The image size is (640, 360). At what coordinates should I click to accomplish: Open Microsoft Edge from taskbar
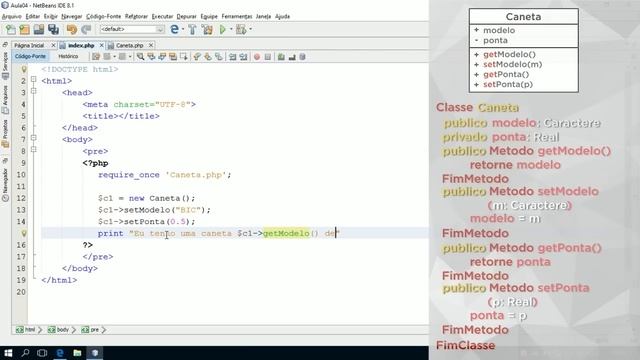(x=60, y=353)
